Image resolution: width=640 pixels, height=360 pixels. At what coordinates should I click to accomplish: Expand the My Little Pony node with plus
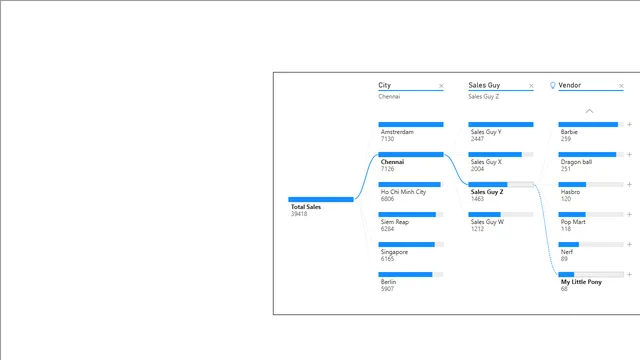629,274
